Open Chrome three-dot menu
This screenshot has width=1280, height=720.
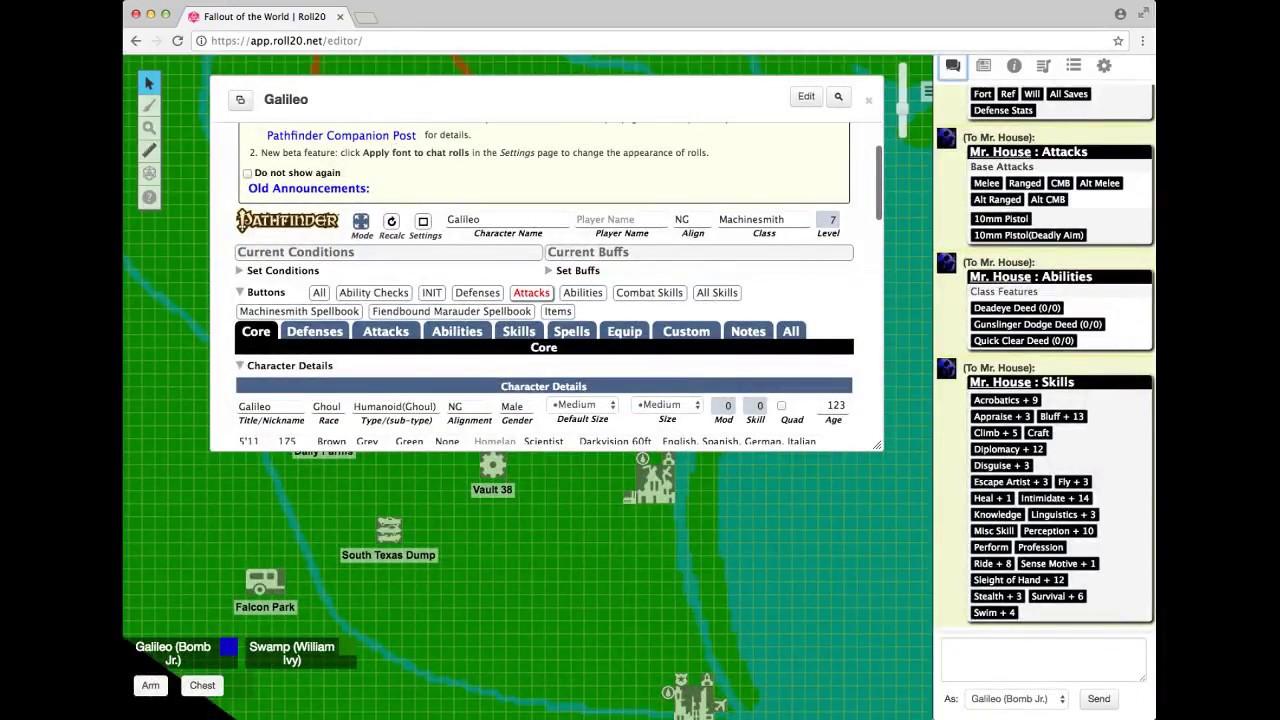(x=1142, y=41)
